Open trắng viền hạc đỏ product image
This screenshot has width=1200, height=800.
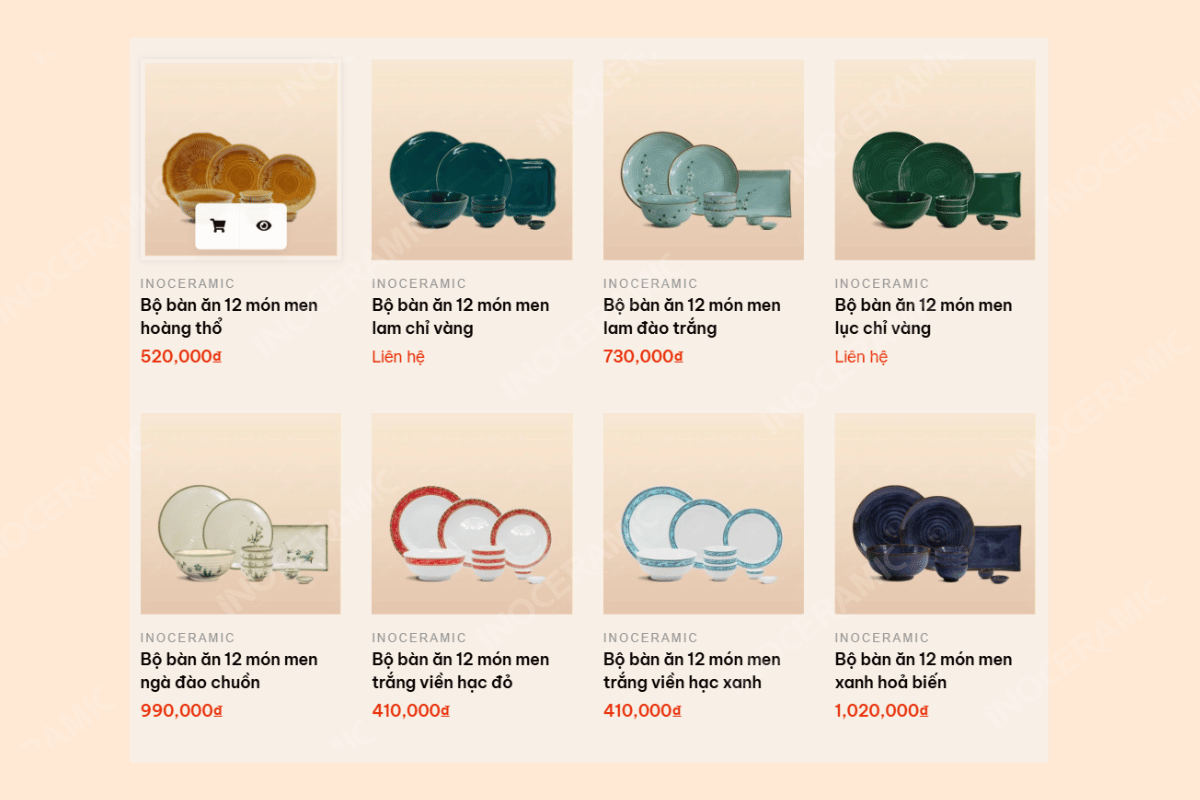(x=472, y=514)
